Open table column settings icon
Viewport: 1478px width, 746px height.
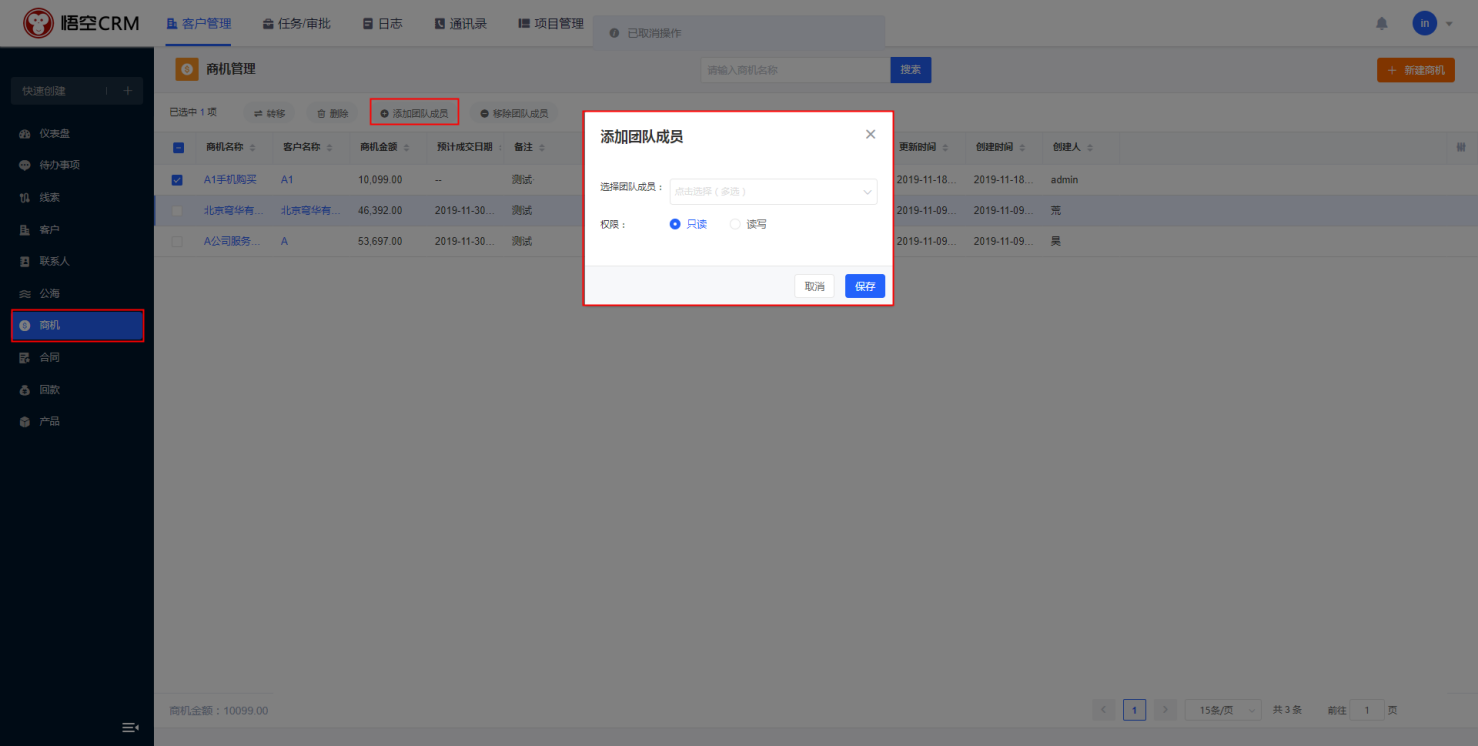1460,147
